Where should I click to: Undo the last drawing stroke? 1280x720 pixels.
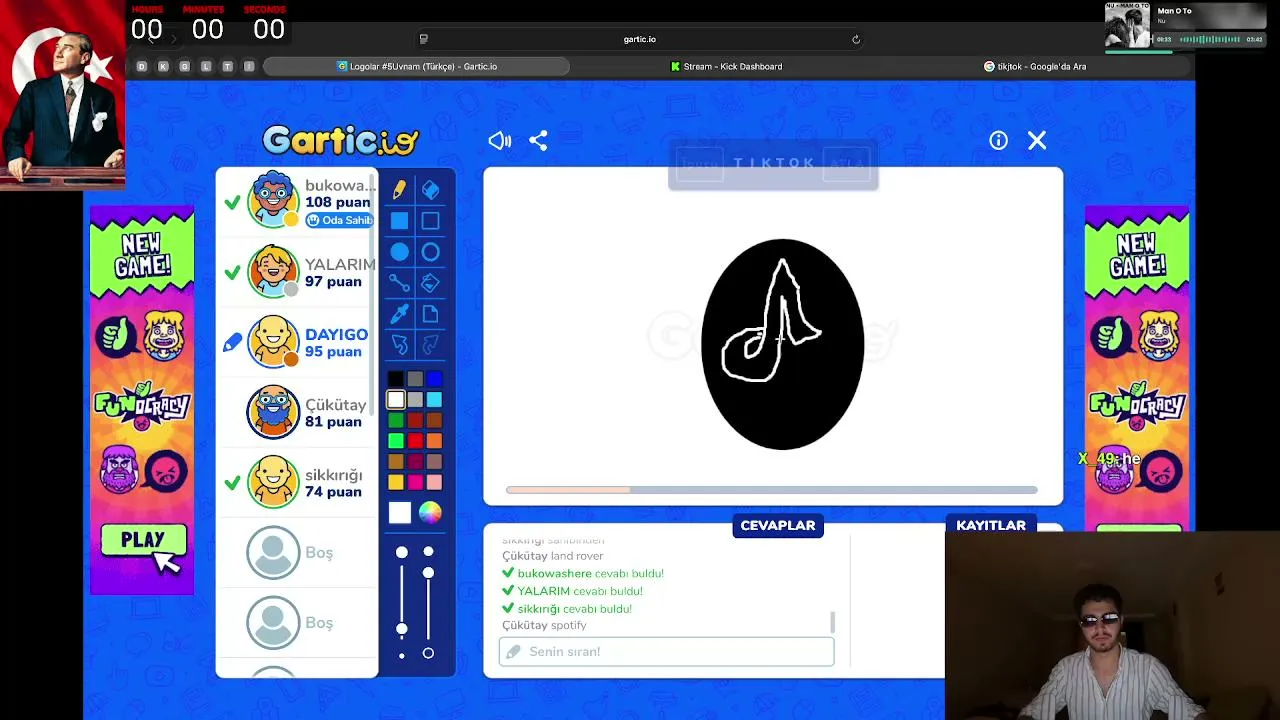399,345
